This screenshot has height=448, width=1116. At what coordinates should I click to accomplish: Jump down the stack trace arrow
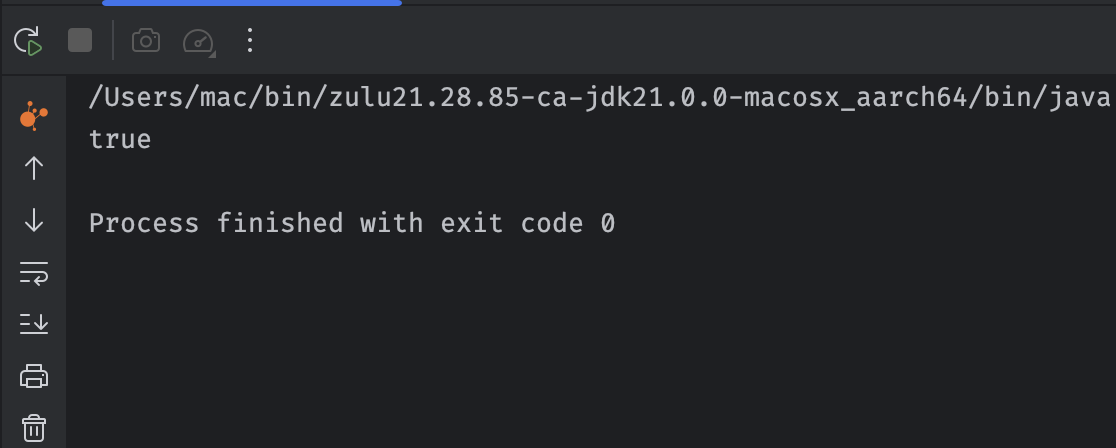coord(33,220)
